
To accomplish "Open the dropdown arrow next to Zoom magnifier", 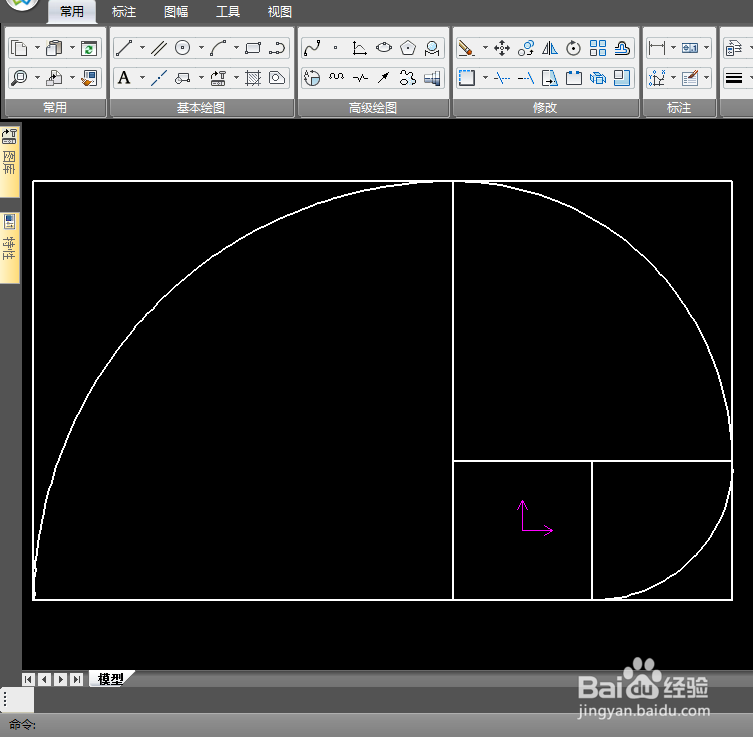I will pyautogui.click(x=37, y=77).
